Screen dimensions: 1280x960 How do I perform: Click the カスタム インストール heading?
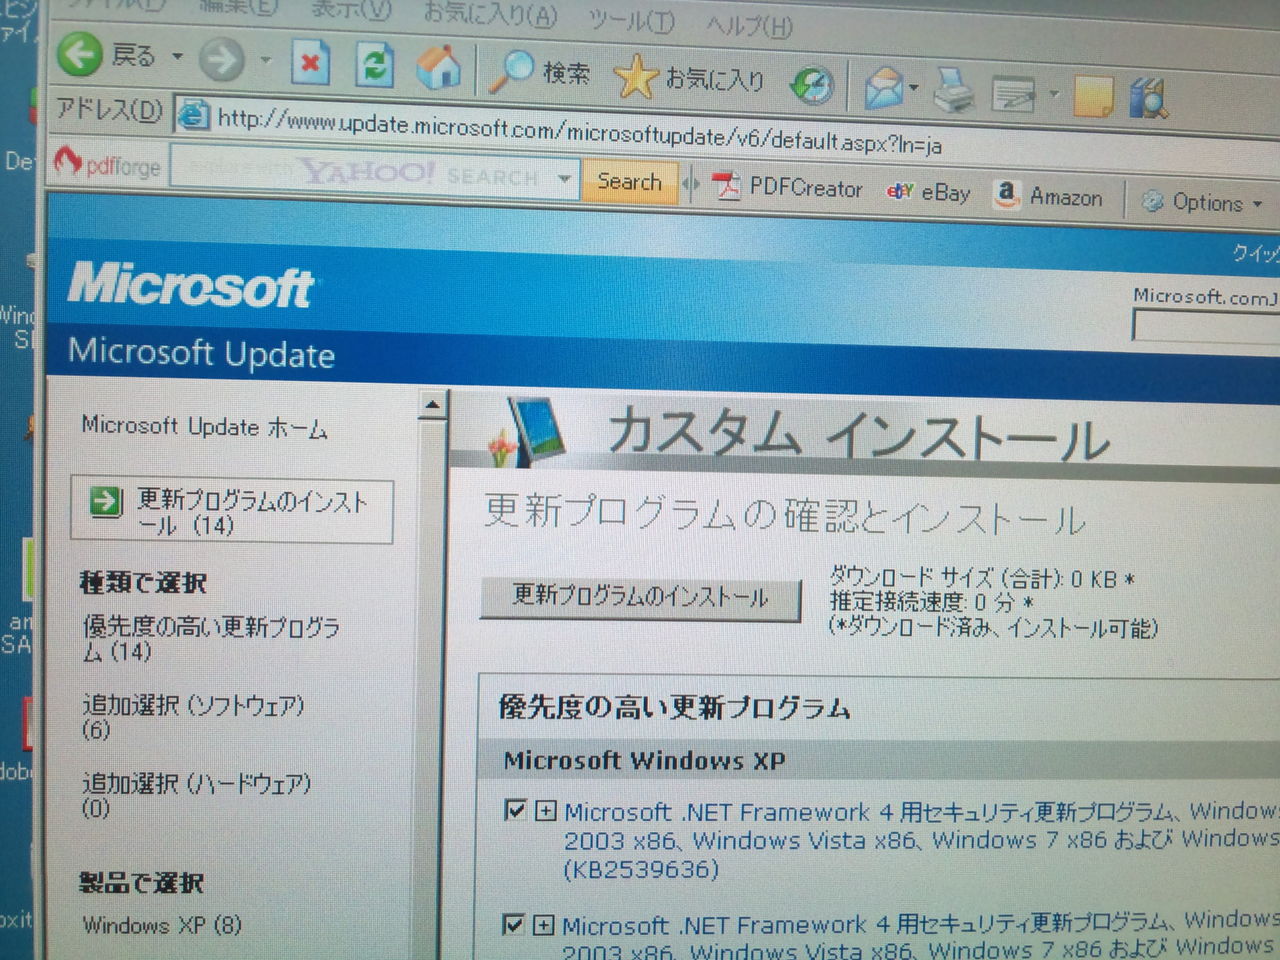point(858,435)
